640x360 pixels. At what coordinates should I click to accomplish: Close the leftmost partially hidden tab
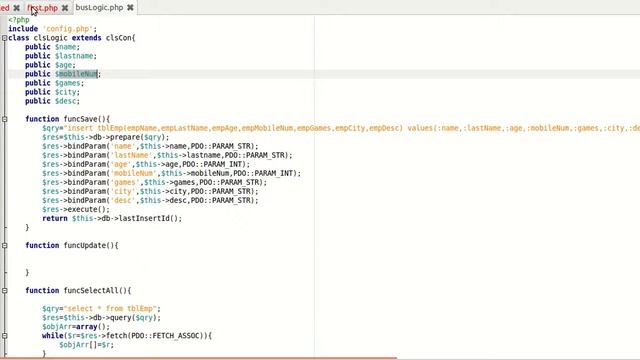(17, 8)
